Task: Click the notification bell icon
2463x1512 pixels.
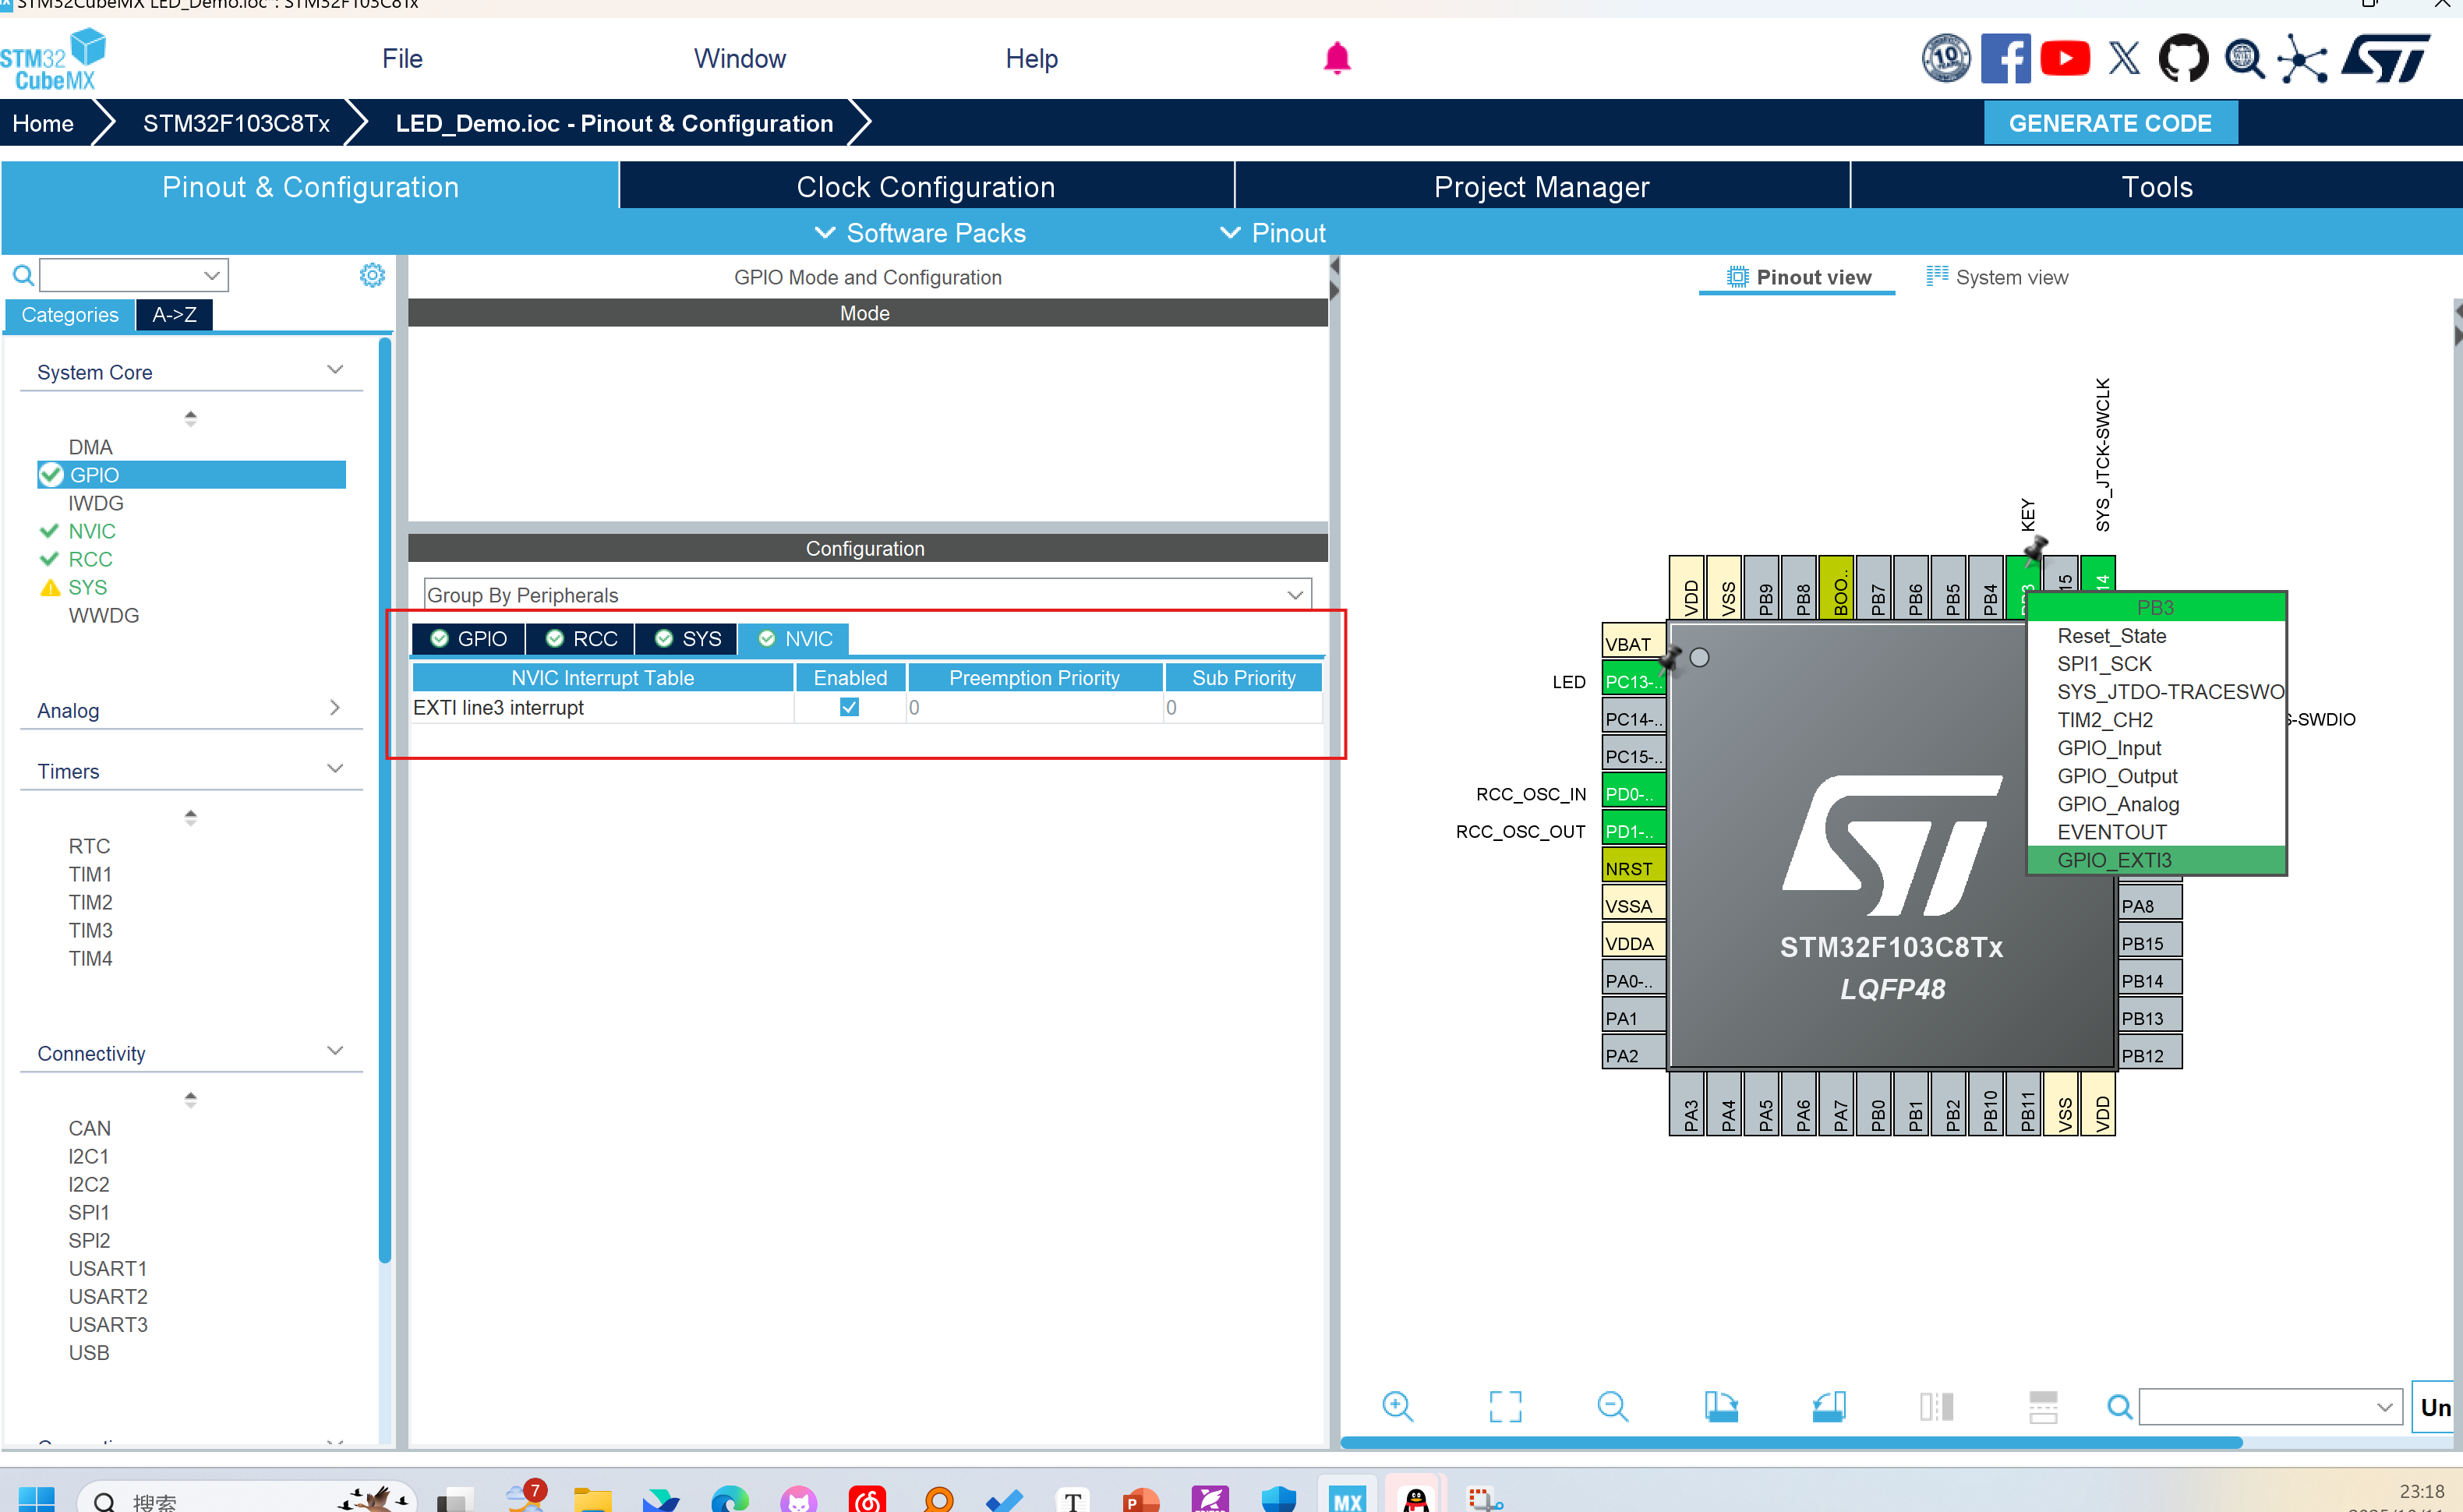Action: pos(1337,58)
